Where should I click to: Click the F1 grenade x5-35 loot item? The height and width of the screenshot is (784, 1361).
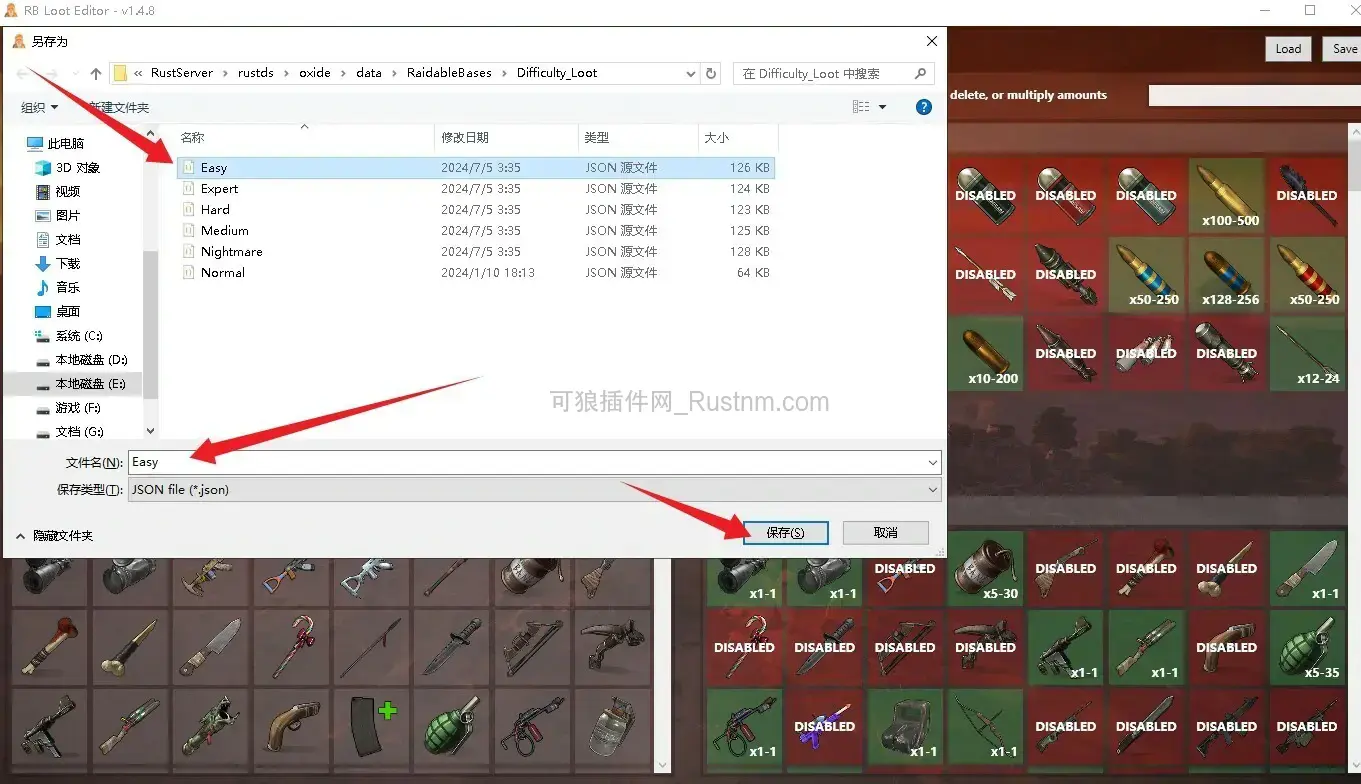click(1307, 648)
